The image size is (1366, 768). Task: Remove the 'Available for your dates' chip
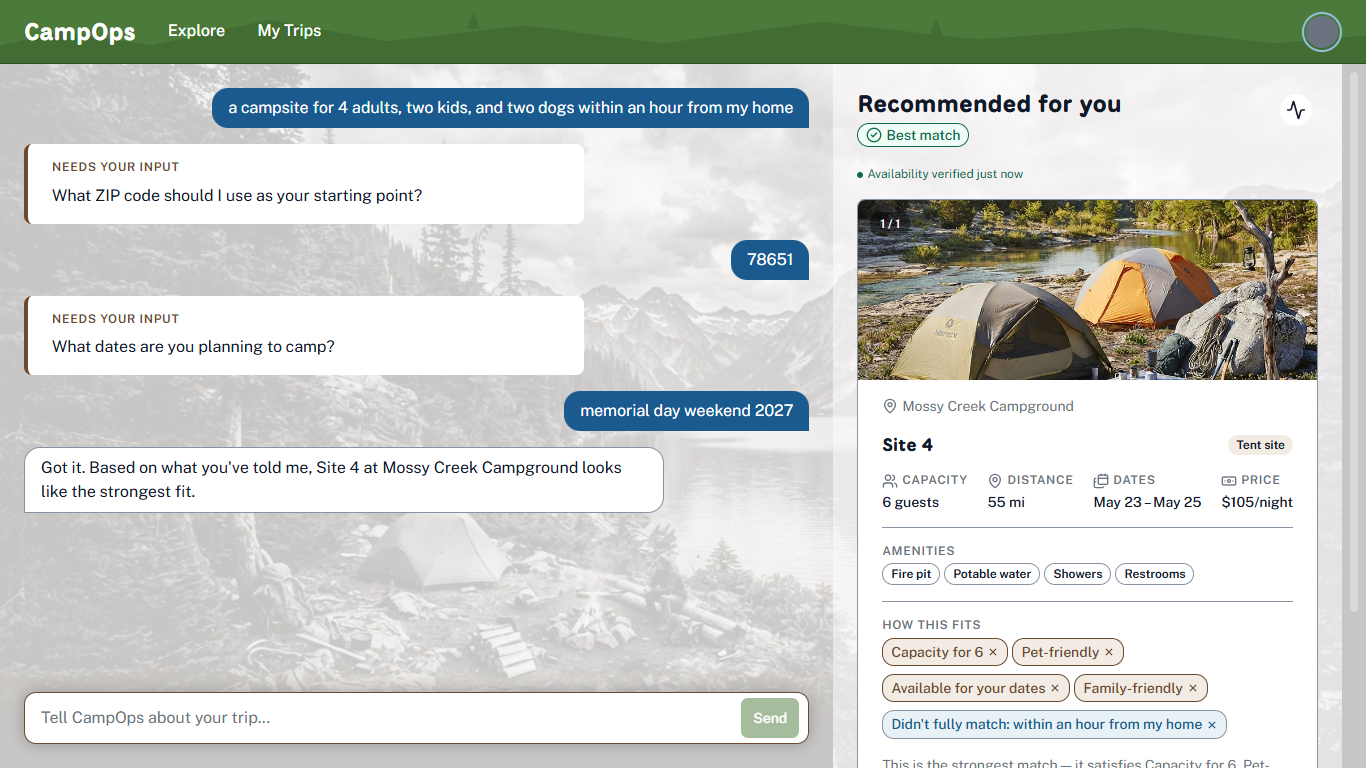pos(1055,688)
